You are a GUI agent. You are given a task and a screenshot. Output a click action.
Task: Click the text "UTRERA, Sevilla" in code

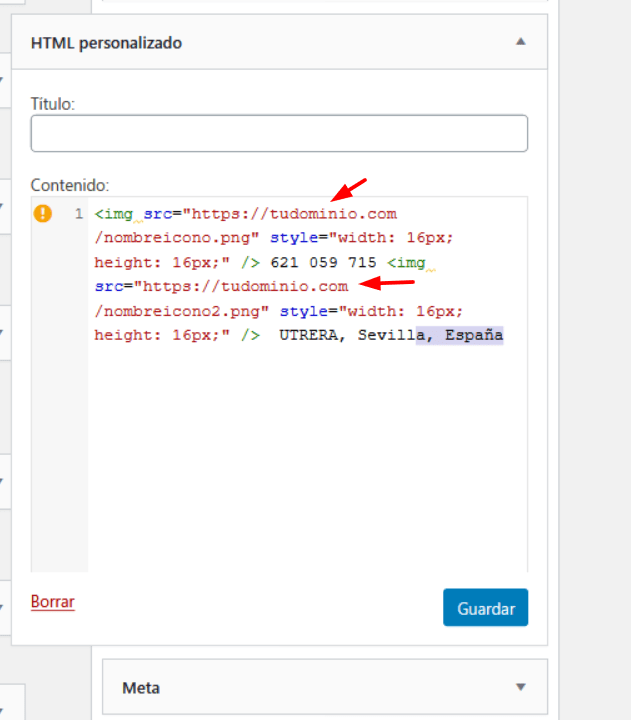[x=352, y=335]
